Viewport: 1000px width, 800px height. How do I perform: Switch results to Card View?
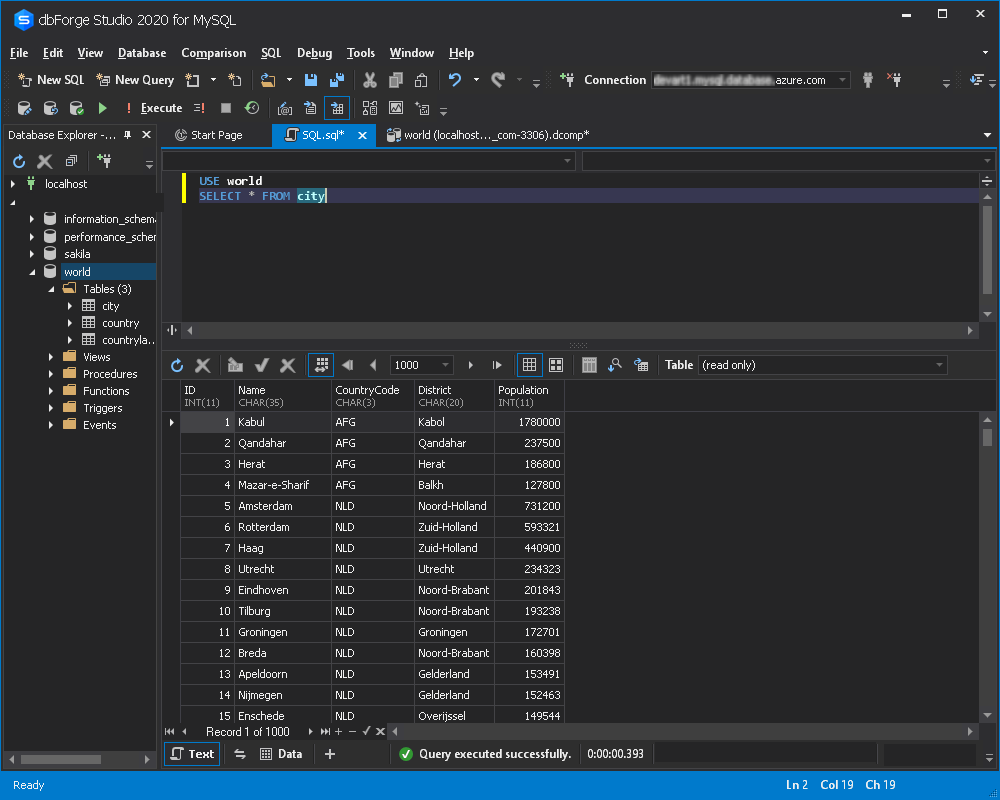coord(556,365)
